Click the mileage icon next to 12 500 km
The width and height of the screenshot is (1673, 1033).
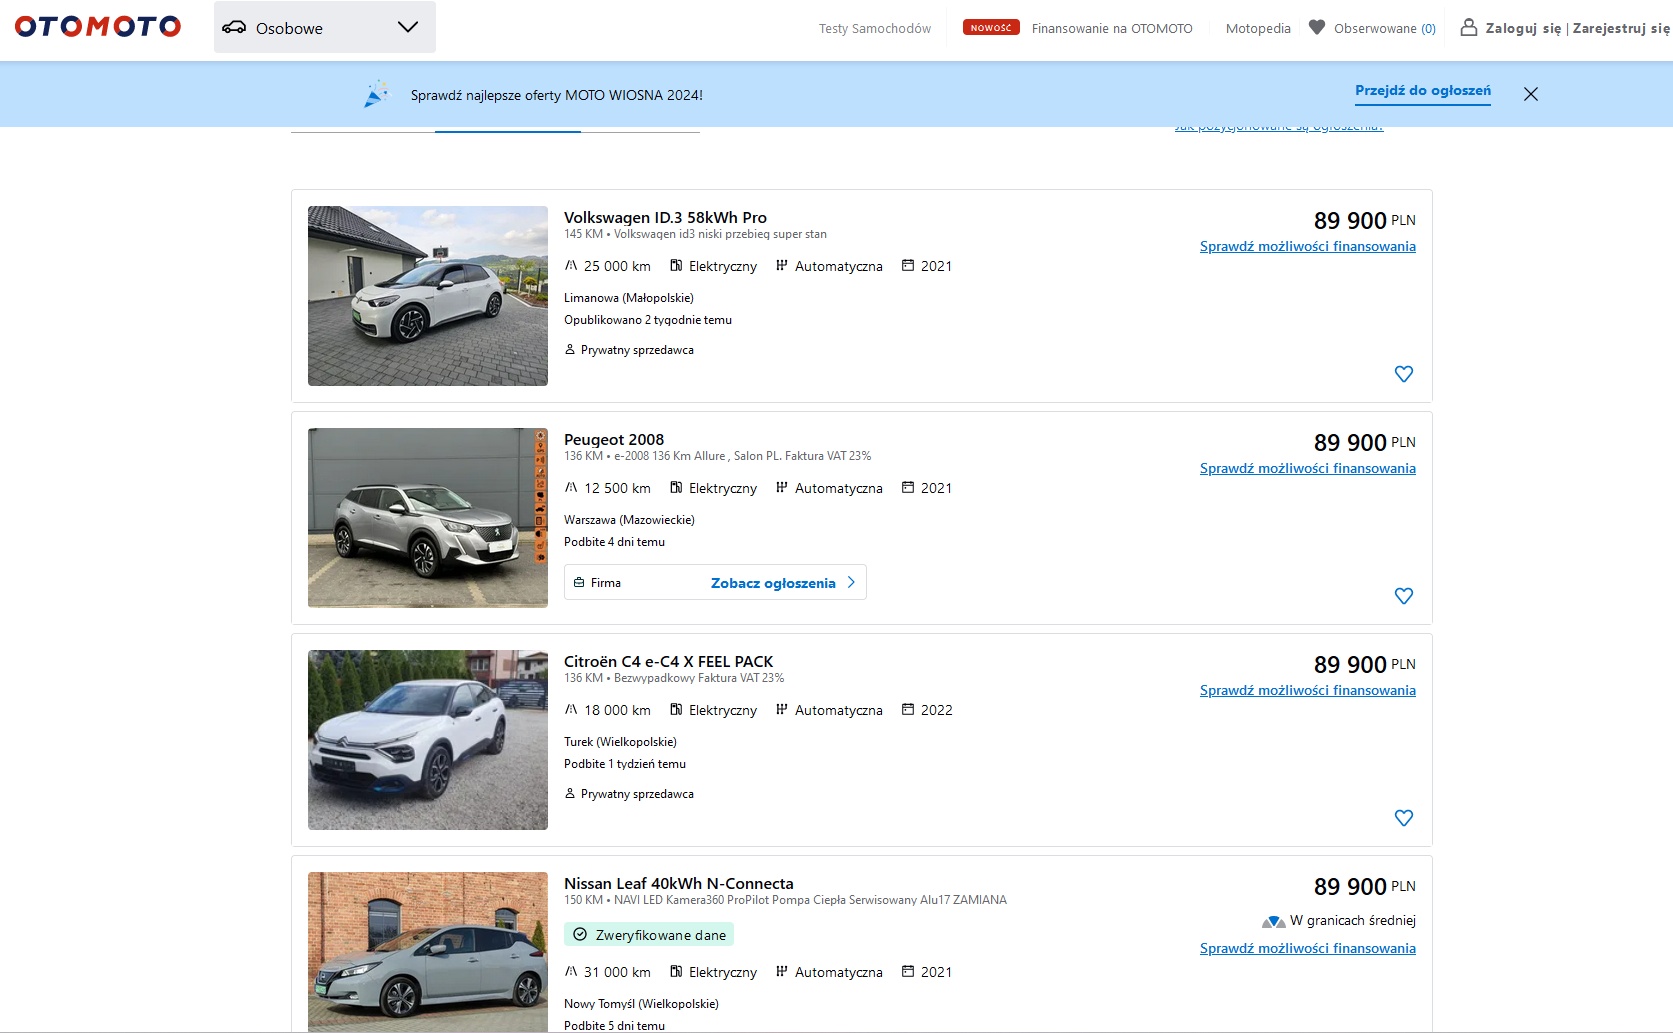[571, 487]
